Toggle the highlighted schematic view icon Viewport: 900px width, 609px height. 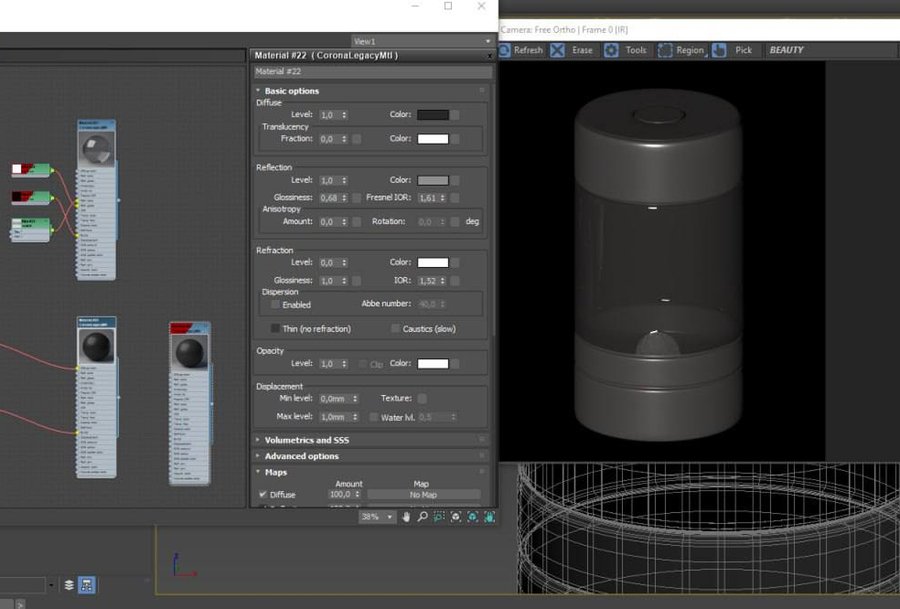coord(87,585)
